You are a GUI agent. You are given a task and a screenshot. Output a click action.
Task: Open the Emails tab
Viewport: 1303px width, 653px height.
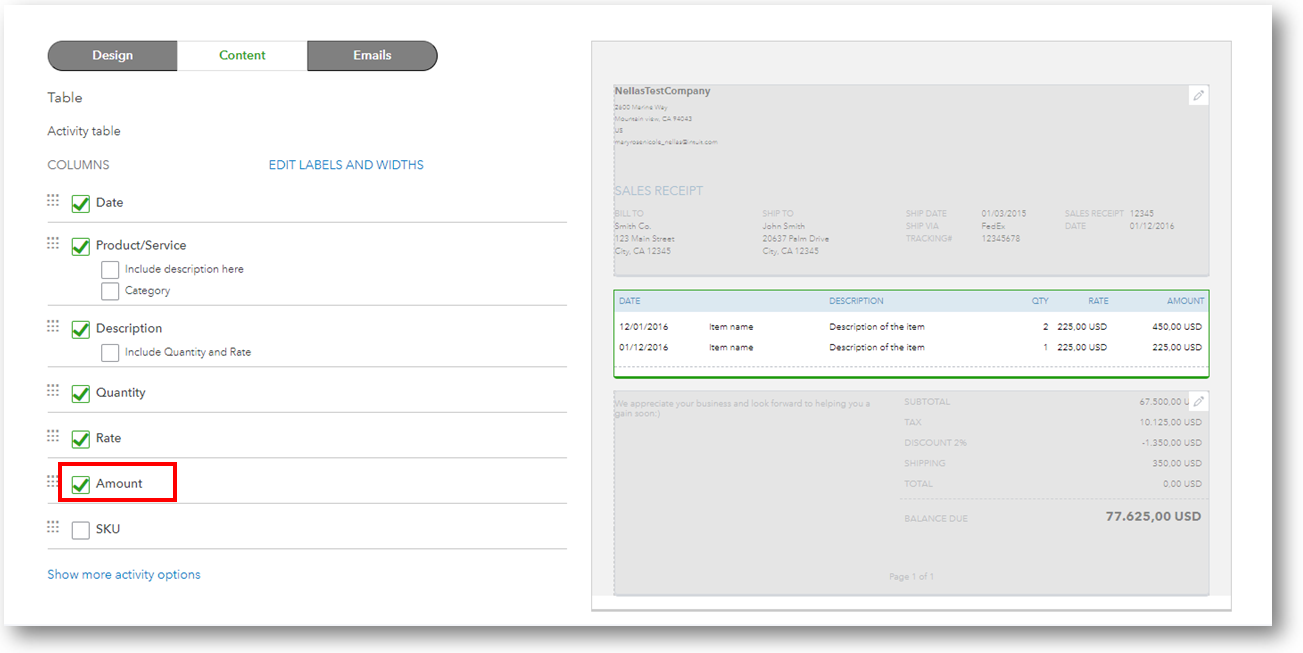pyautogui.click(x=372, y=56)
